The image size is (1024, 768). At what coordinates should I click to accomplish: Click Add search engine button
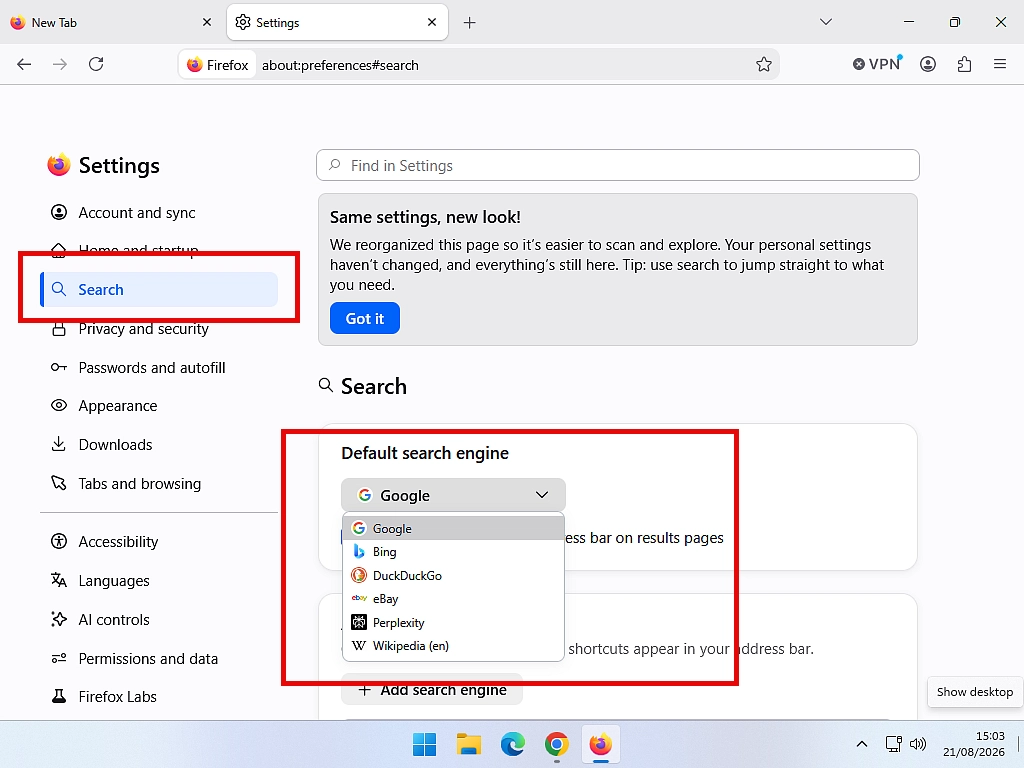coord(432,690)
